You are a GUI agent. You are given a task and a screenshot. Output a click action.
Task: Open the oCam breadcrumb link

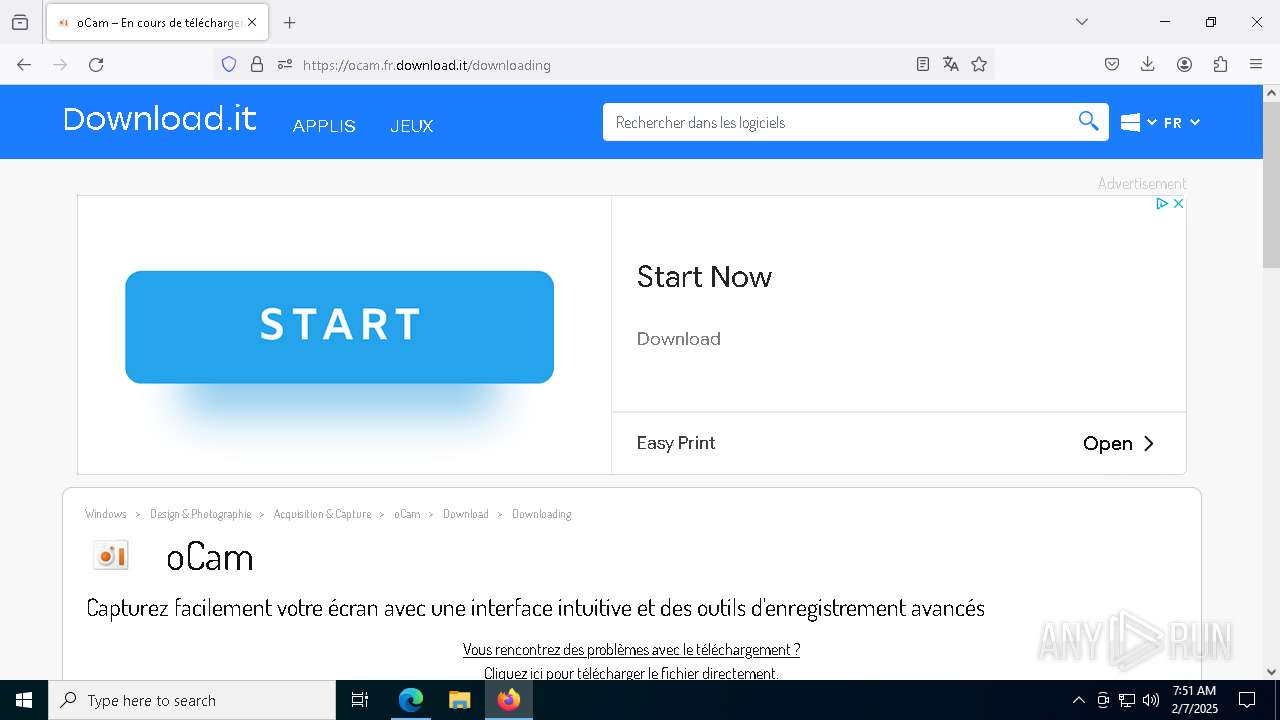click(x=407, y=514)
